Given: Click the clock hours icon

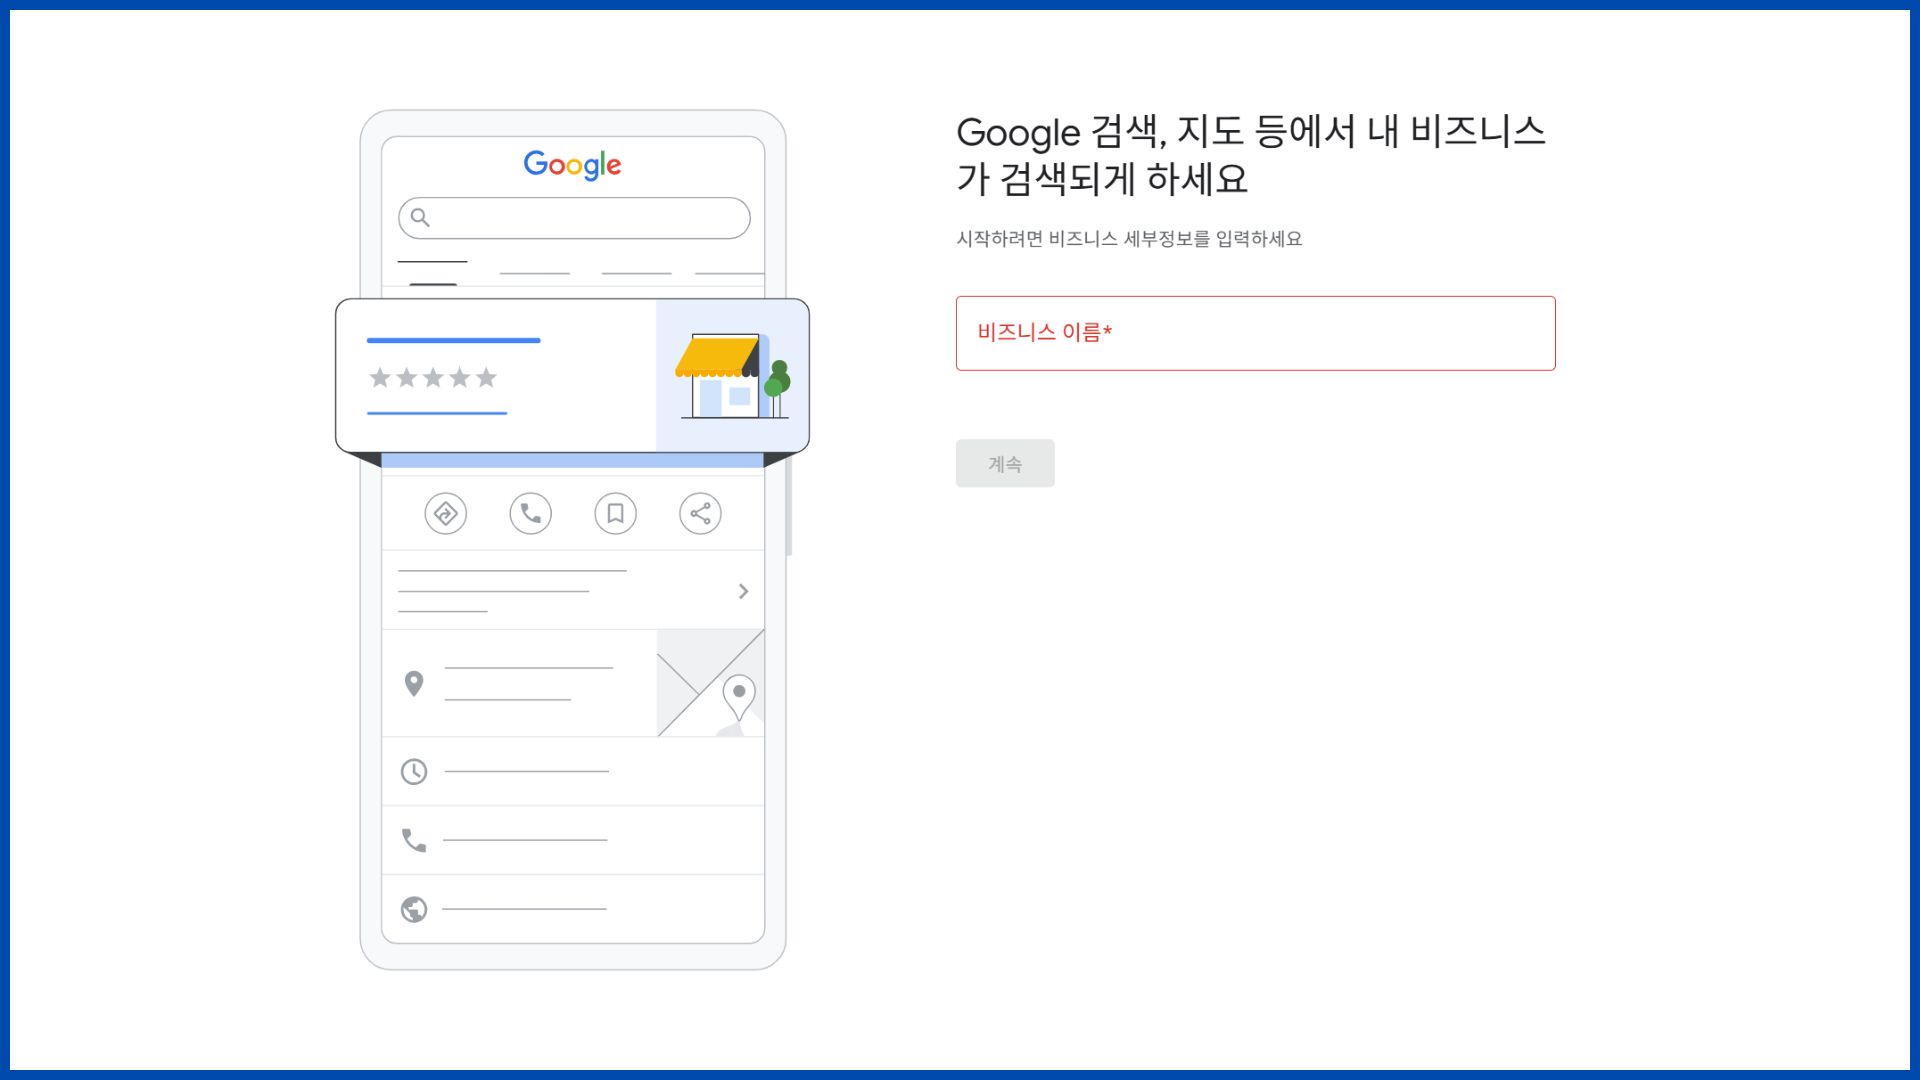Looking at the screenshot, I should (414, 772).
